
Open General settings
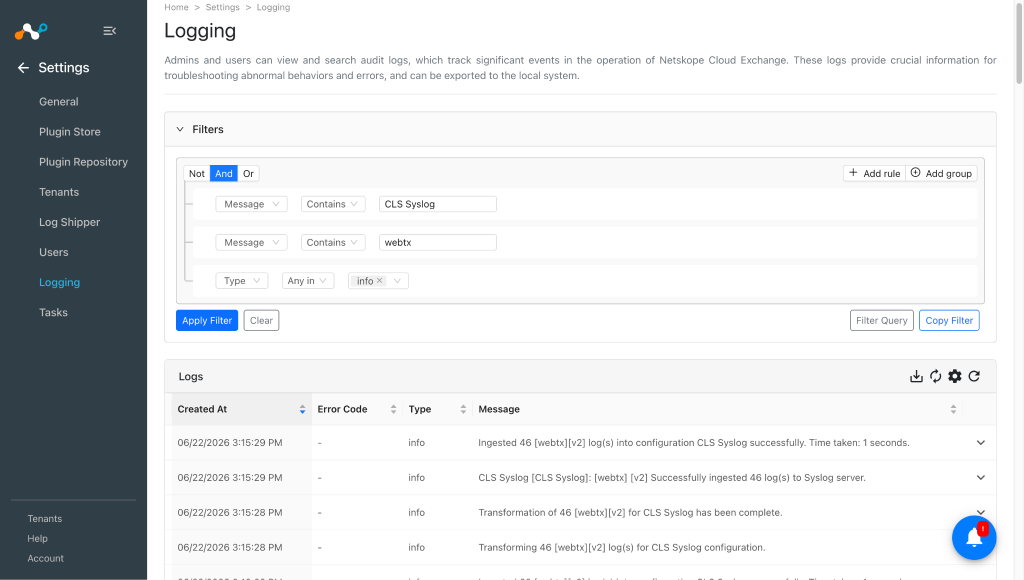point(59,102)
